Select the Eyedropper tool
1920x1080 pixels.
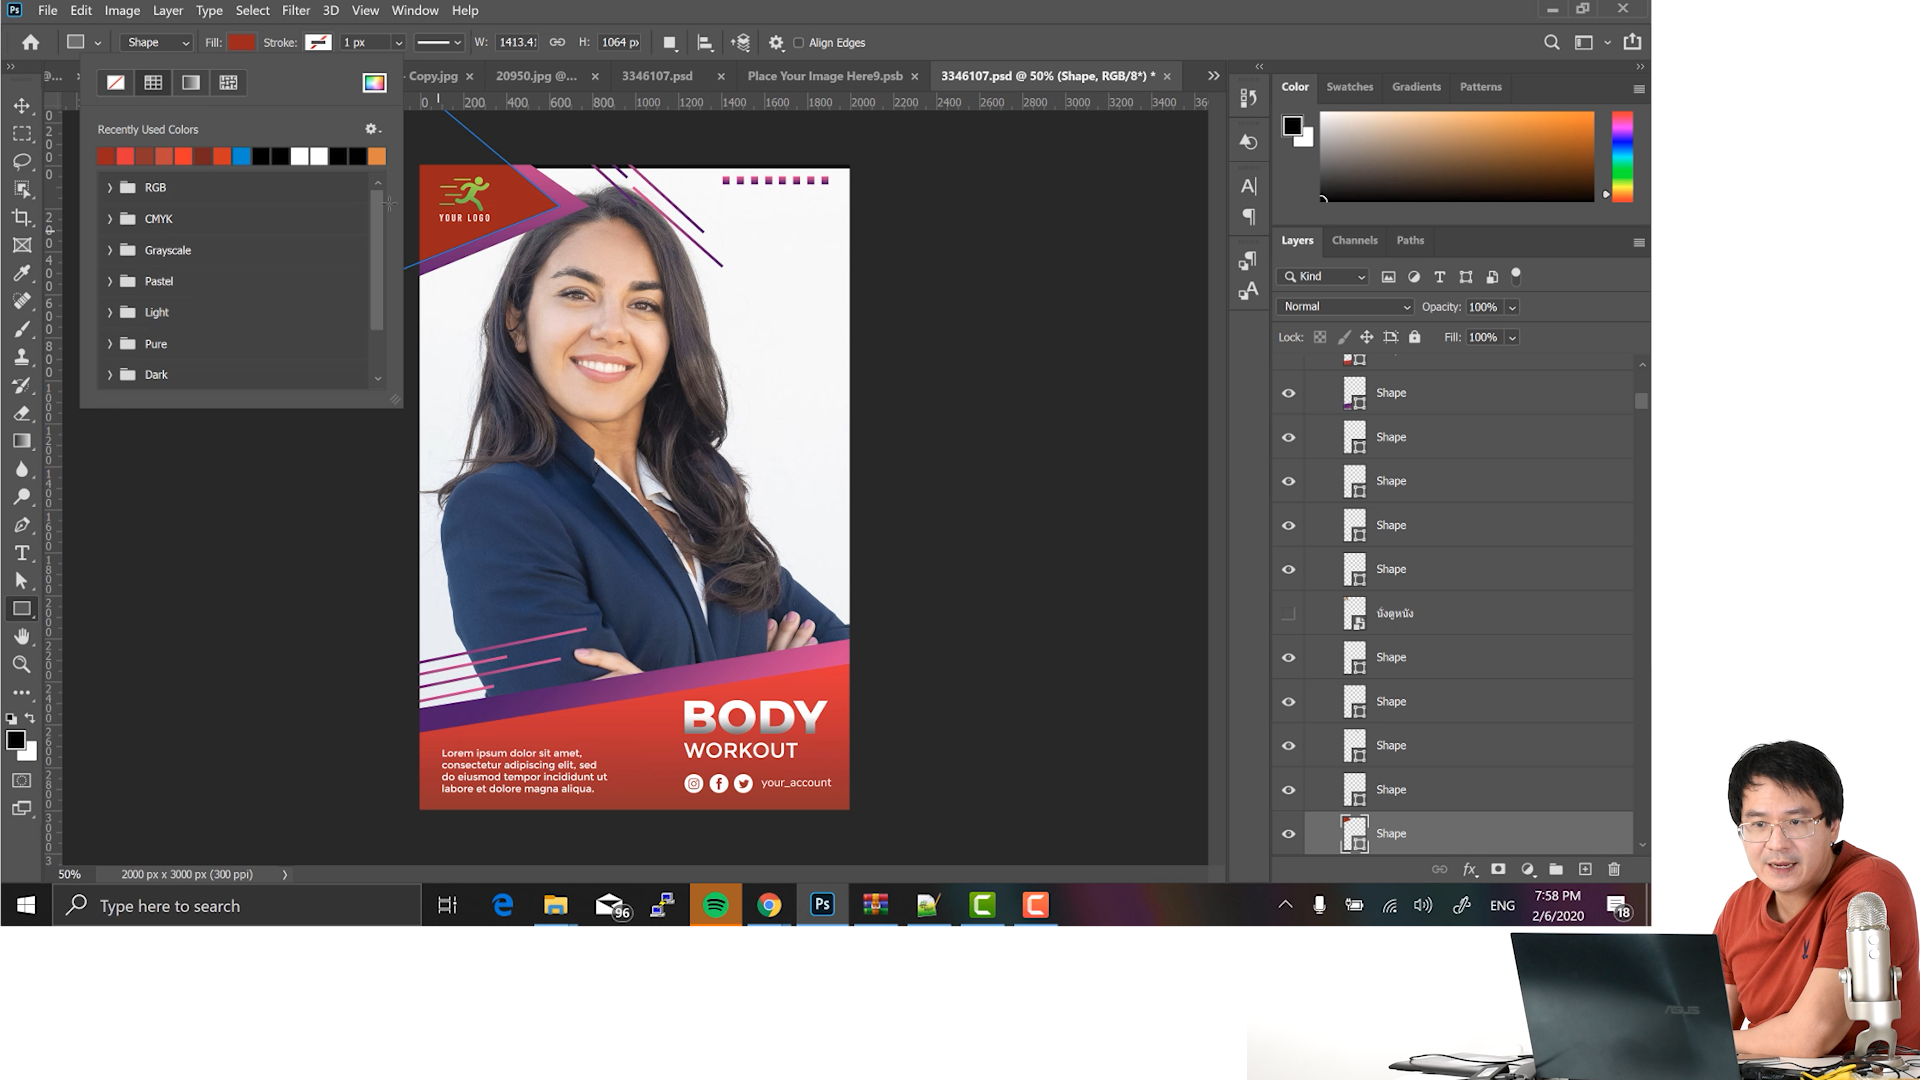pyautogui.click(x=21, y=273)
